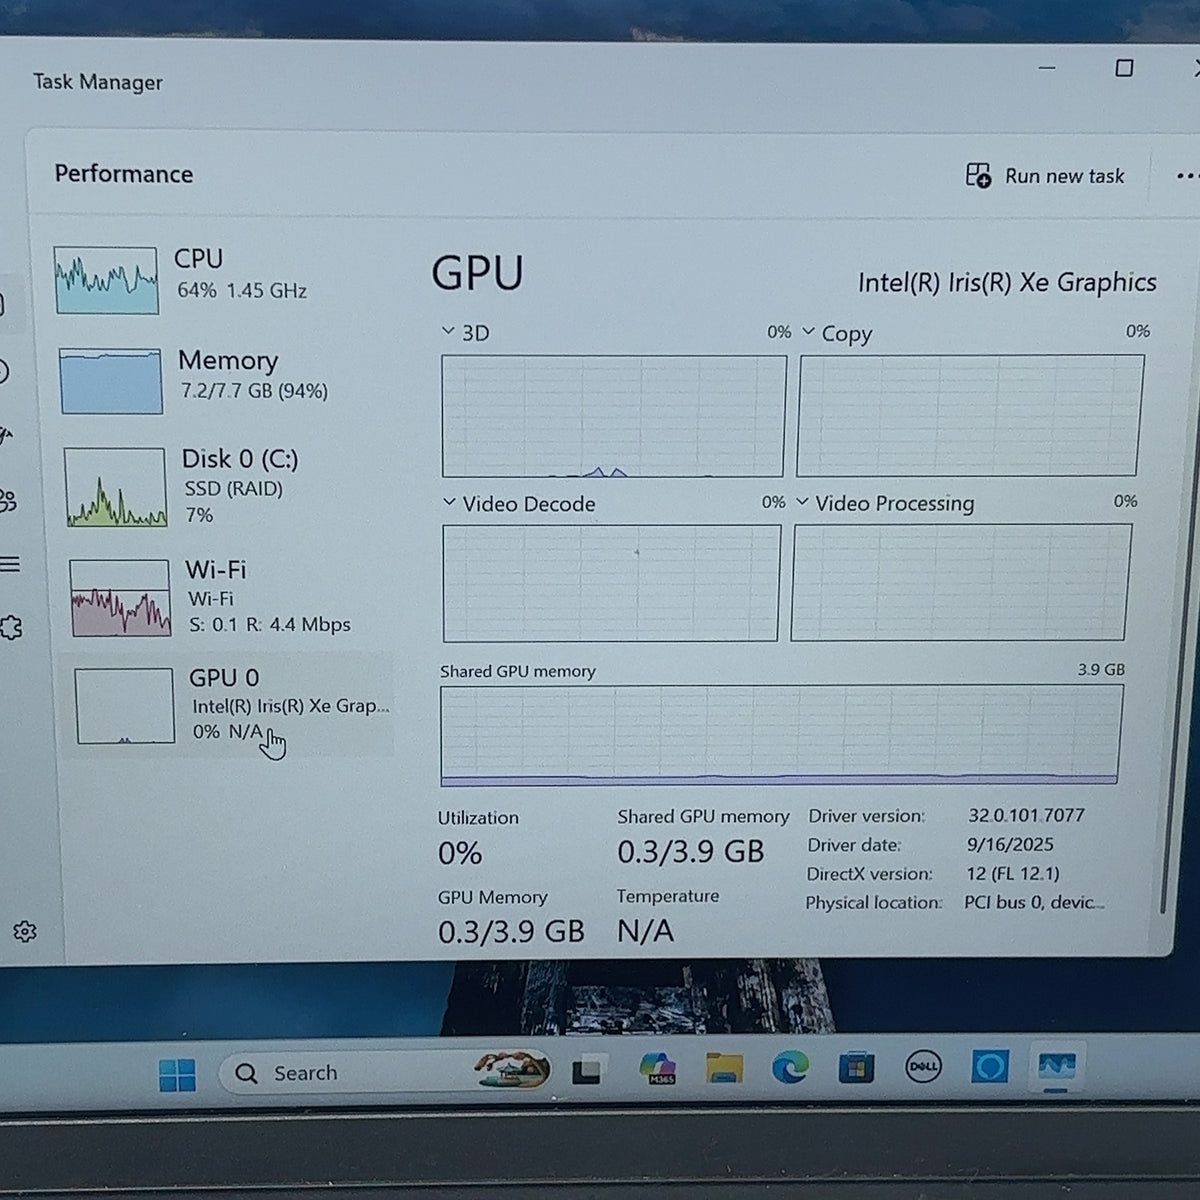Open the Task View taskbar icon
The height and width of the screenshot is (1200, 1200).
pos(587,1072)
